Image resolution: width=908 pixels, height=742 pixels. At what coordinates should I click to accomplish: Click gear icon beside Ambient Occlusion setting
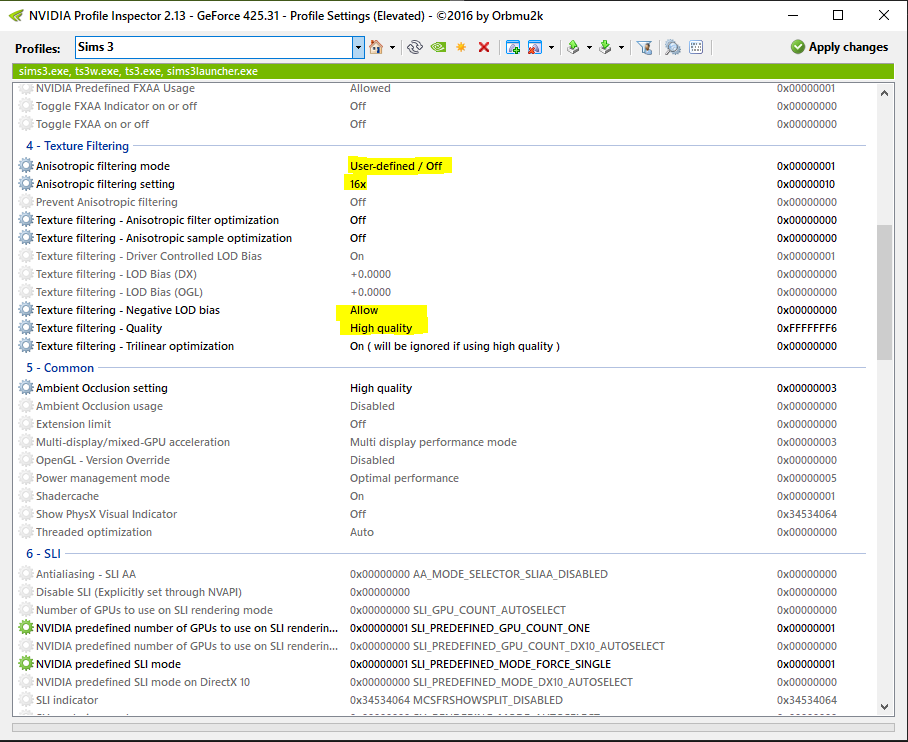click(26, 388)
